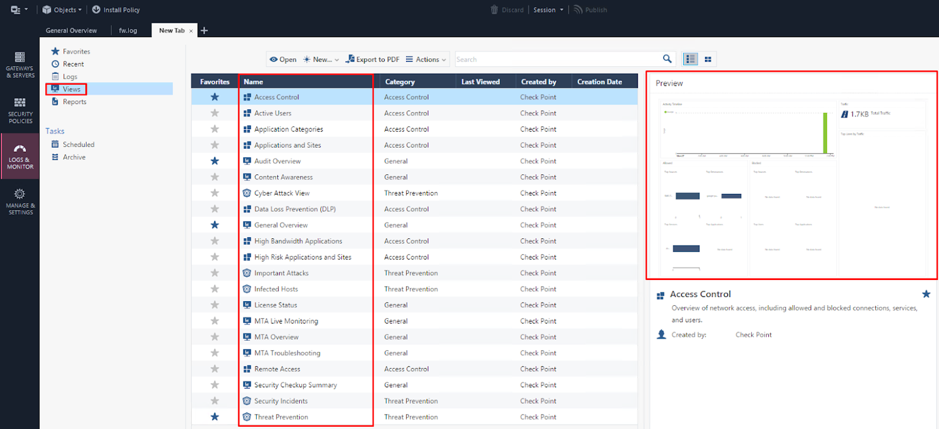The height and width of the screenshot is (429, 939).
Task: Click into the Search input field
Action: point(558,59)
